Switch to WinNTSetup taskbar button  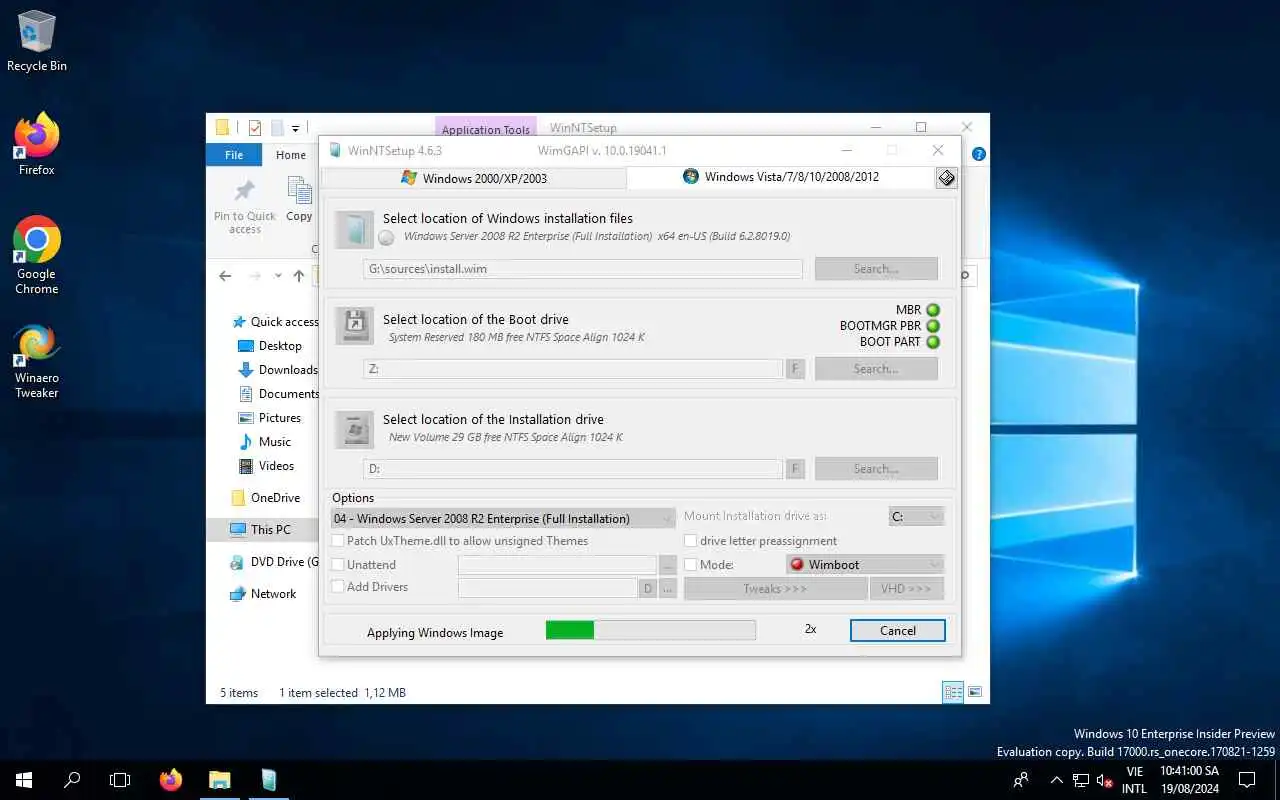(x=268, y=780)
